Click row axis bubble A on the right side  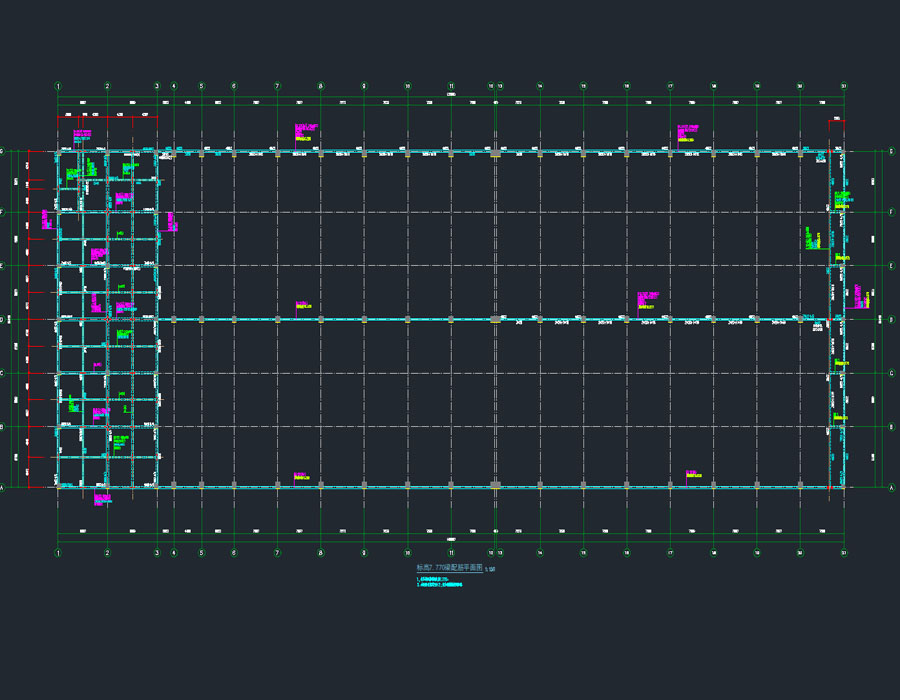(x=891, y=488)
